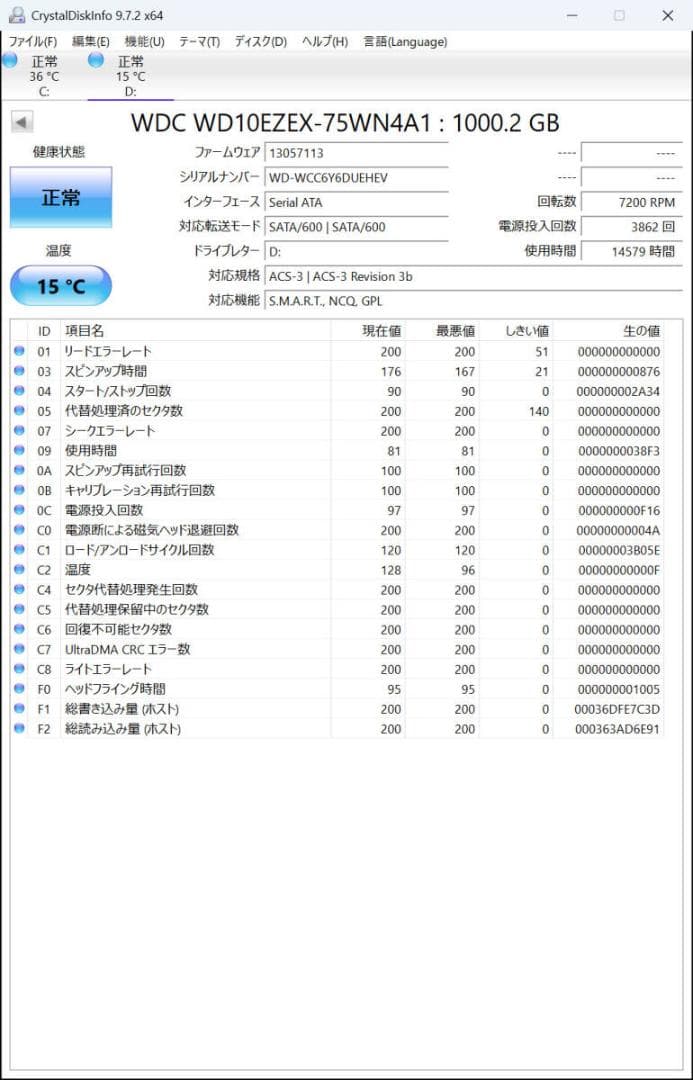
Task: Click threshold value 140
Action: (x=539, y=411)
